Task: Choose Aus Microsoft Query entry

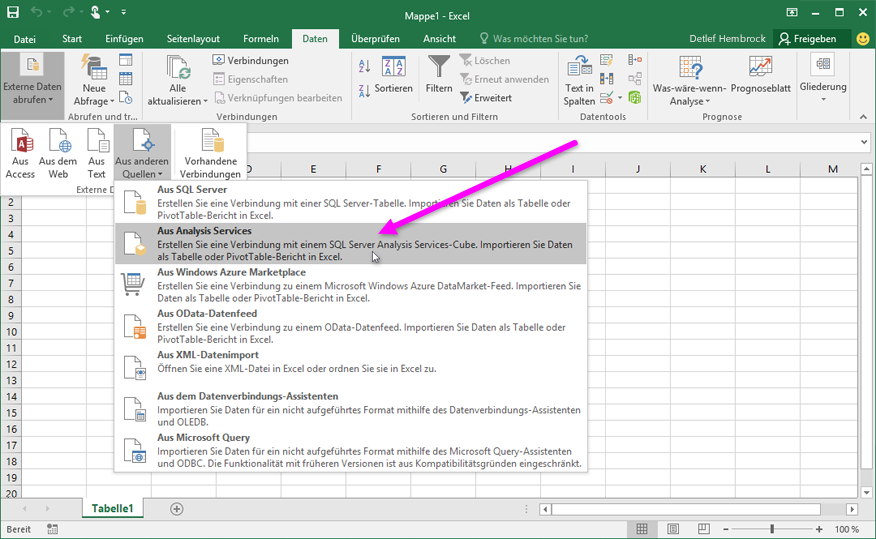Action: click(x=351, y=450)
